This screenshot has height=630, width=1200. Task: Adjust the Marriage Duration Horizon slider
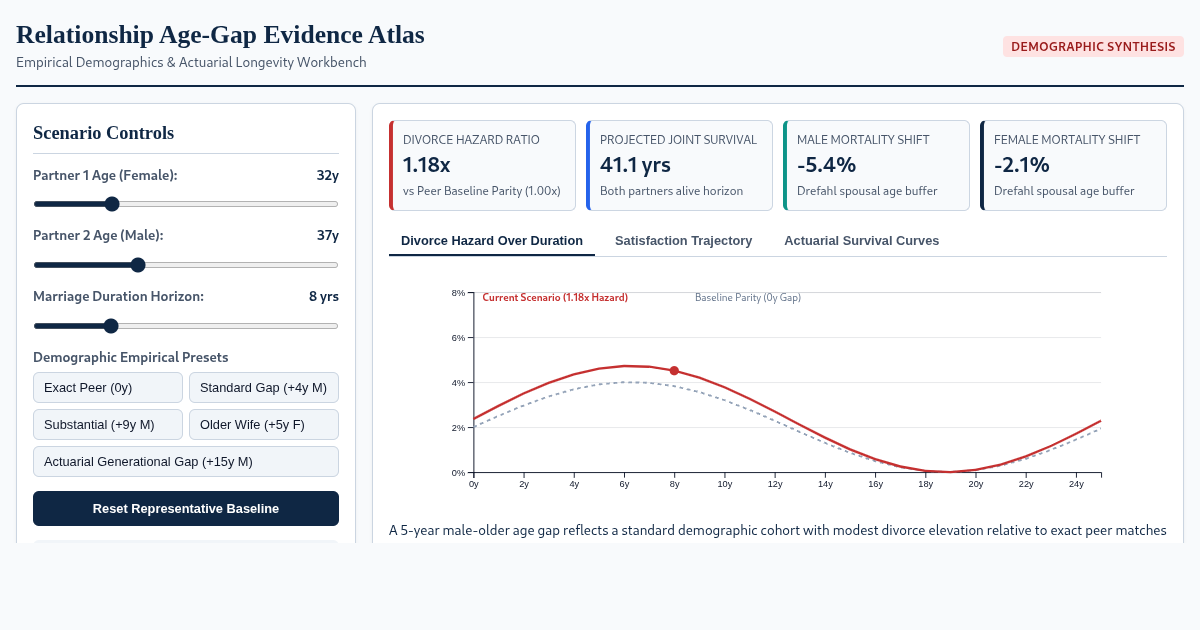tap(186, 326)
